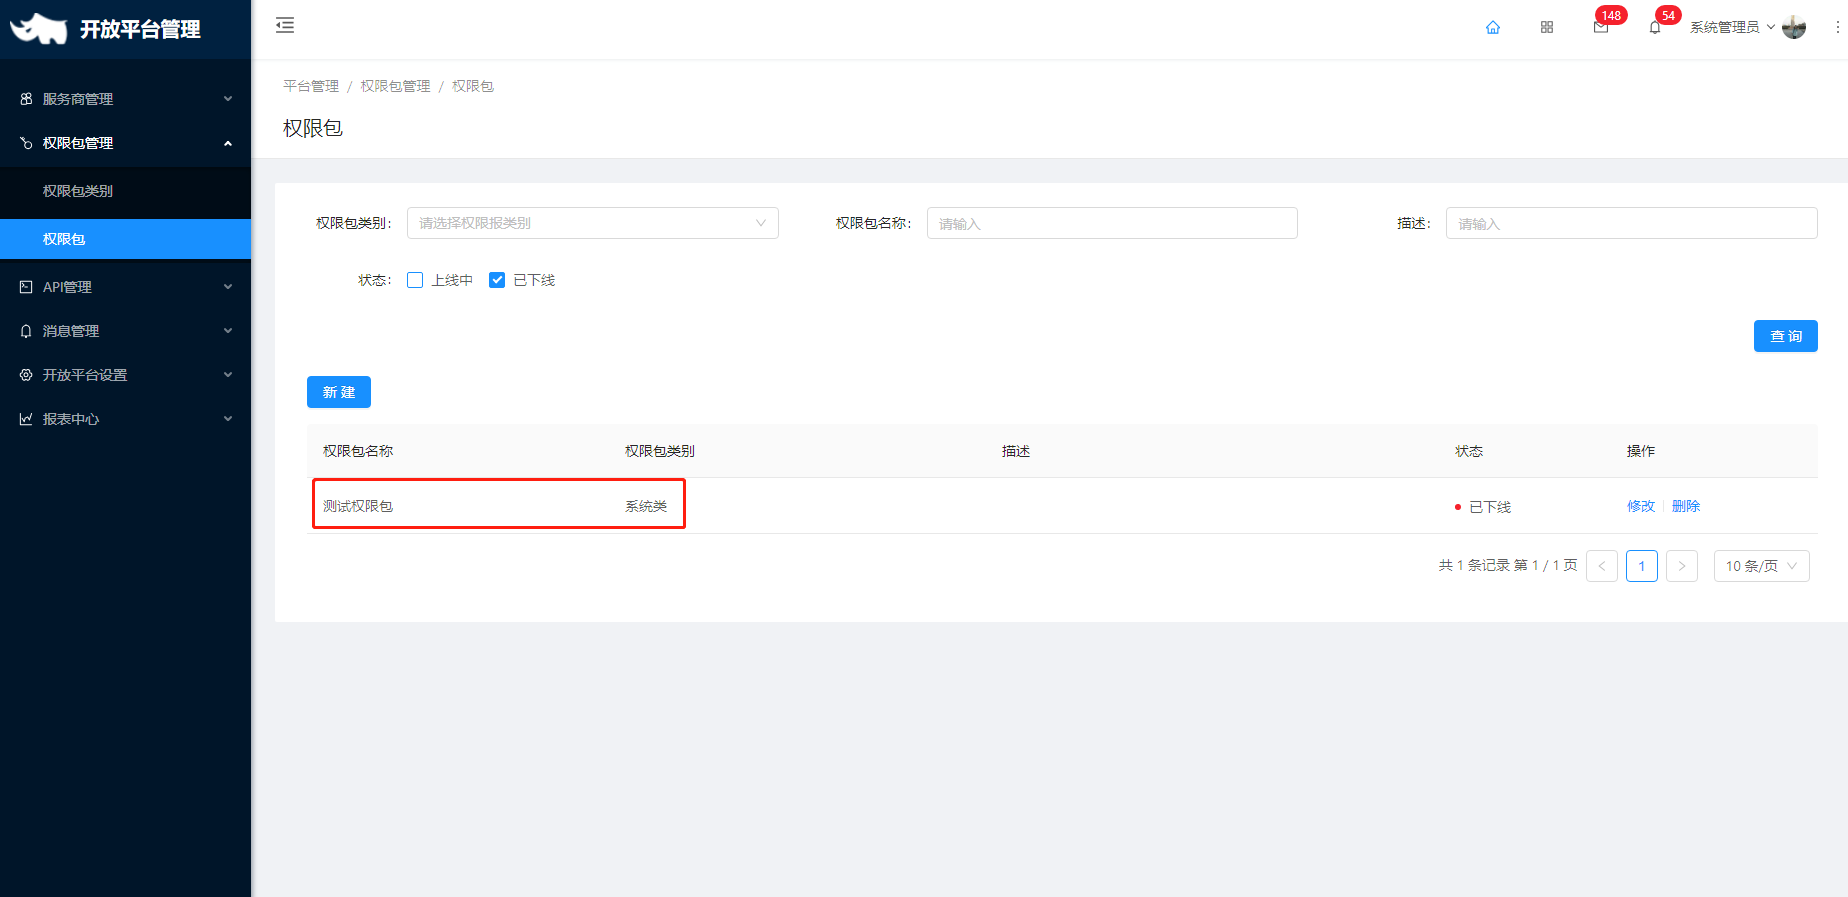Click the 平台管理 breadcrumb link
1848x897 pixels.
311,86
